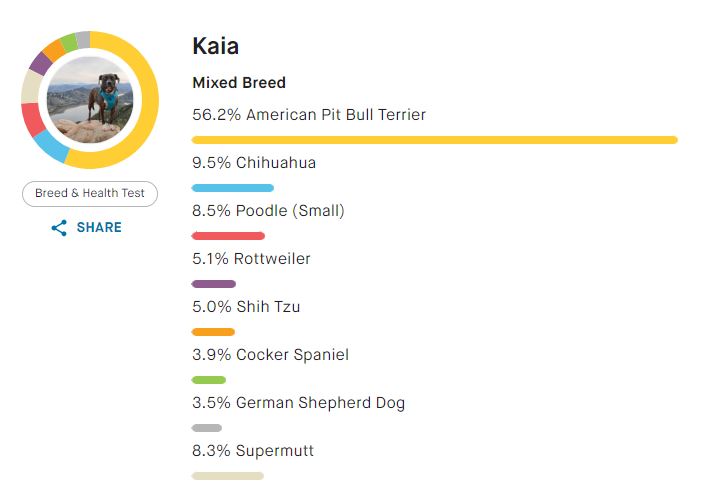Click the red Poodle (Small) bar

[228, 236]
